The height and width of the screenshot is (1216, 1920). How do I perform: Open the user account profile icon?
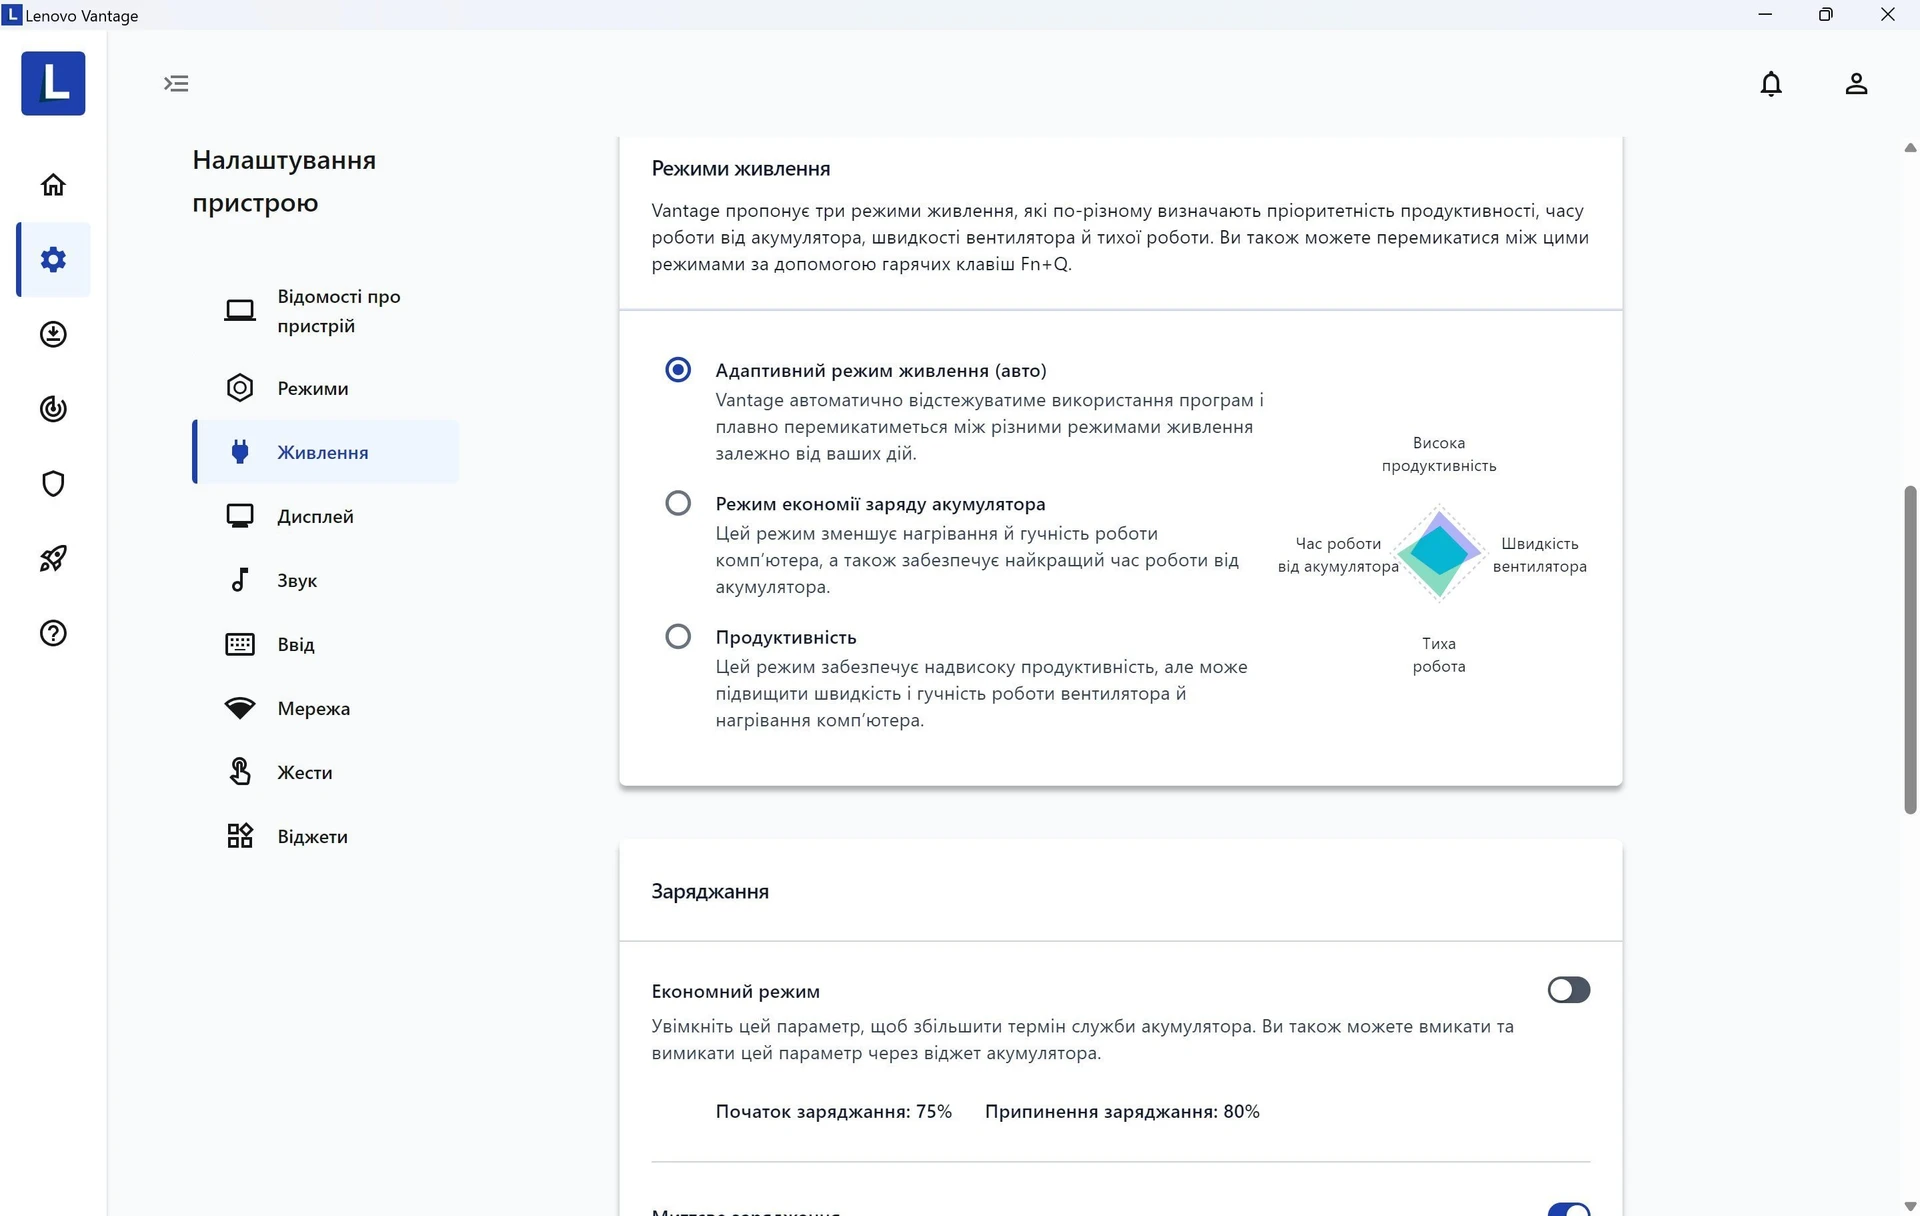click(x=1856, y=84)
